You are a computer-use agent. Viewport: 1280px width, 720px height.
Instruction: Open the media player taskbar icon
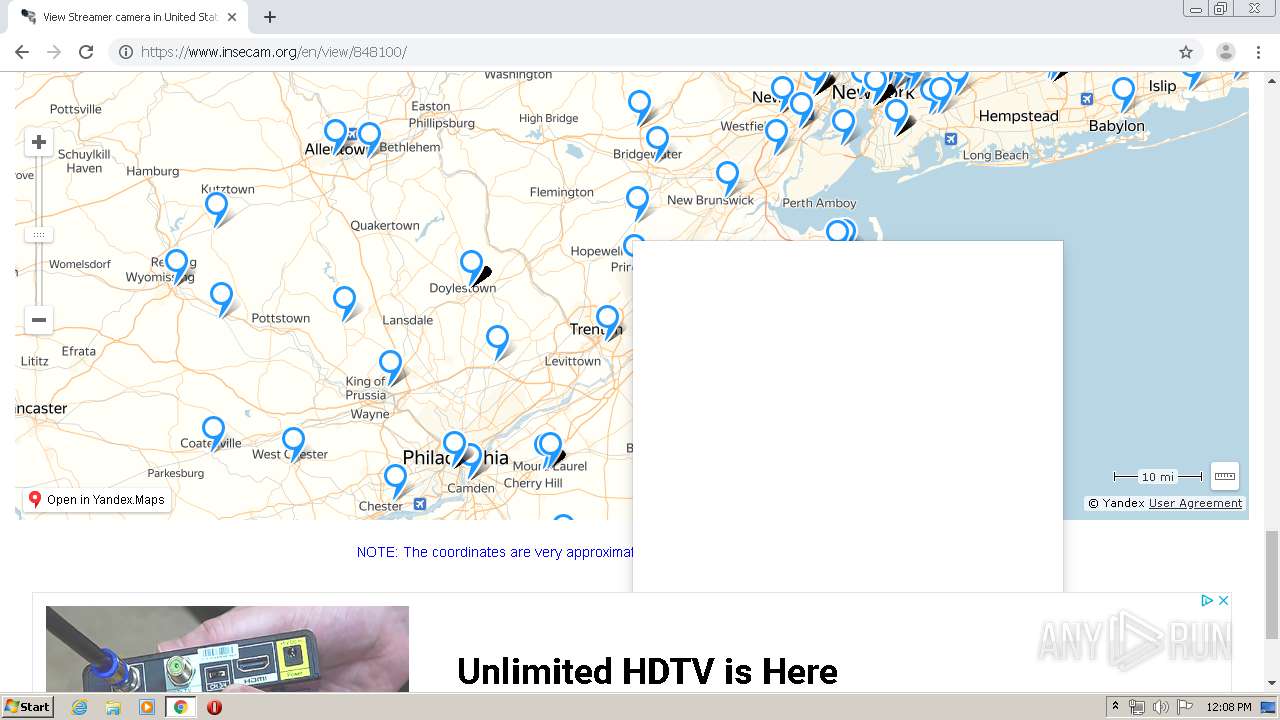tap(147, 707)
